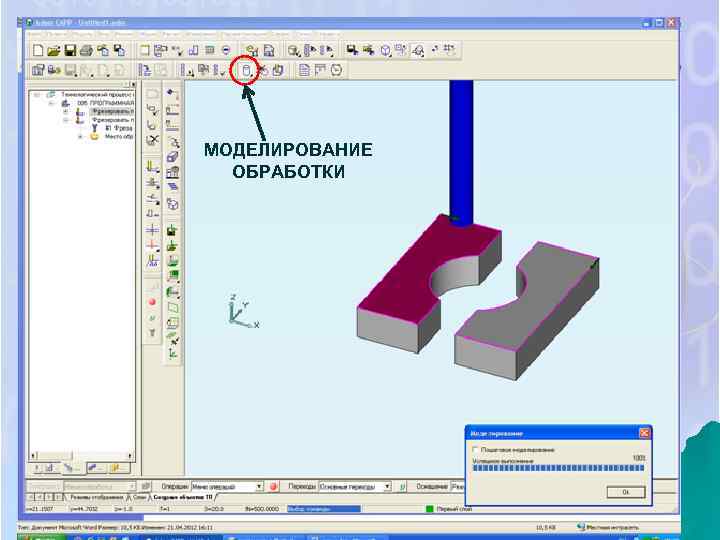The image size is (720, 540).
Task: Open the Основные переходы dropdown
Action: click(x=388, y=486)
